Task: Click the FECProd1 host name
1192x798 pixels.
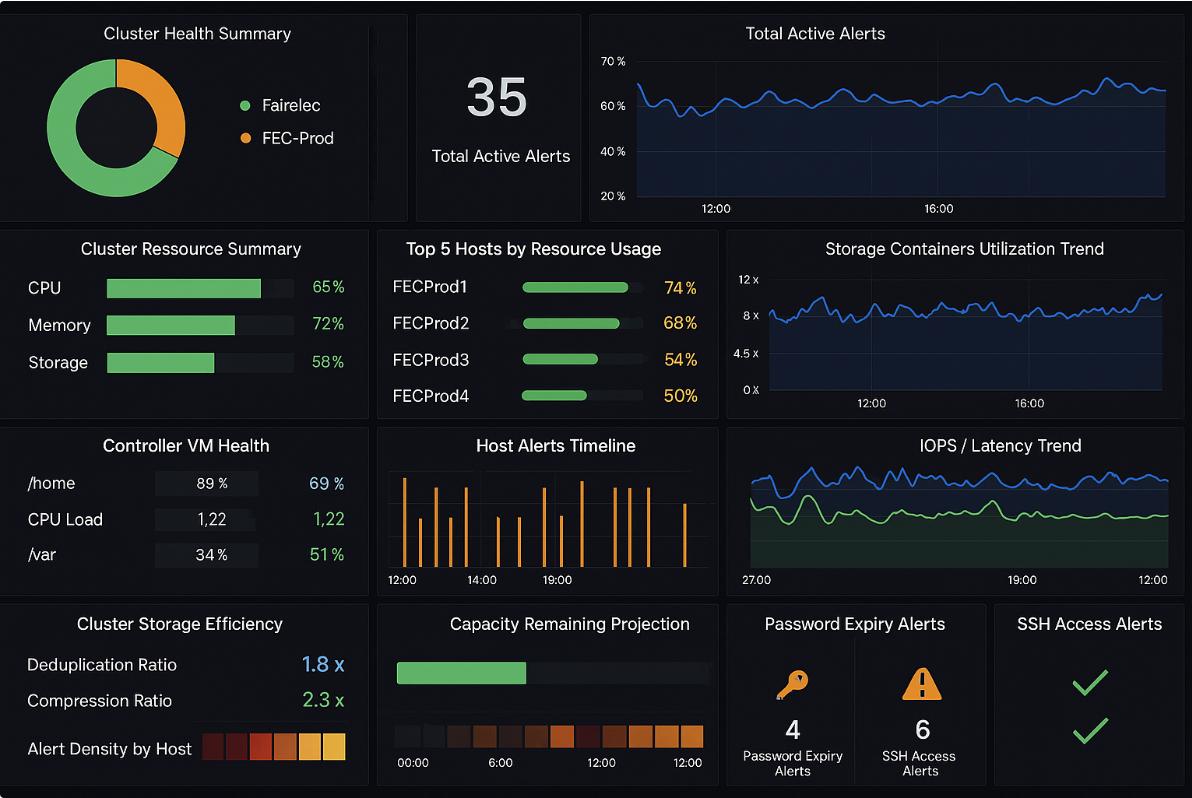Action: pos(430,287)
